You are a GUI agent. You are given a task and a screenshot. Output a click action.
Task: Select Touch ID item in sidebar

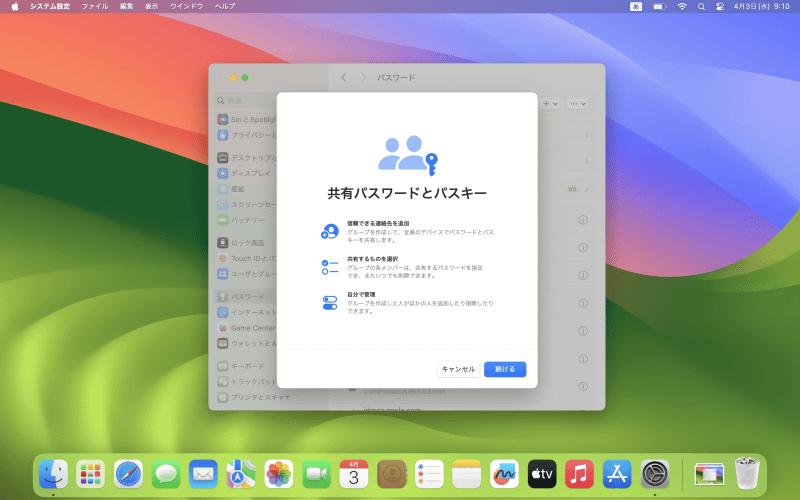(x=247, y=258)
